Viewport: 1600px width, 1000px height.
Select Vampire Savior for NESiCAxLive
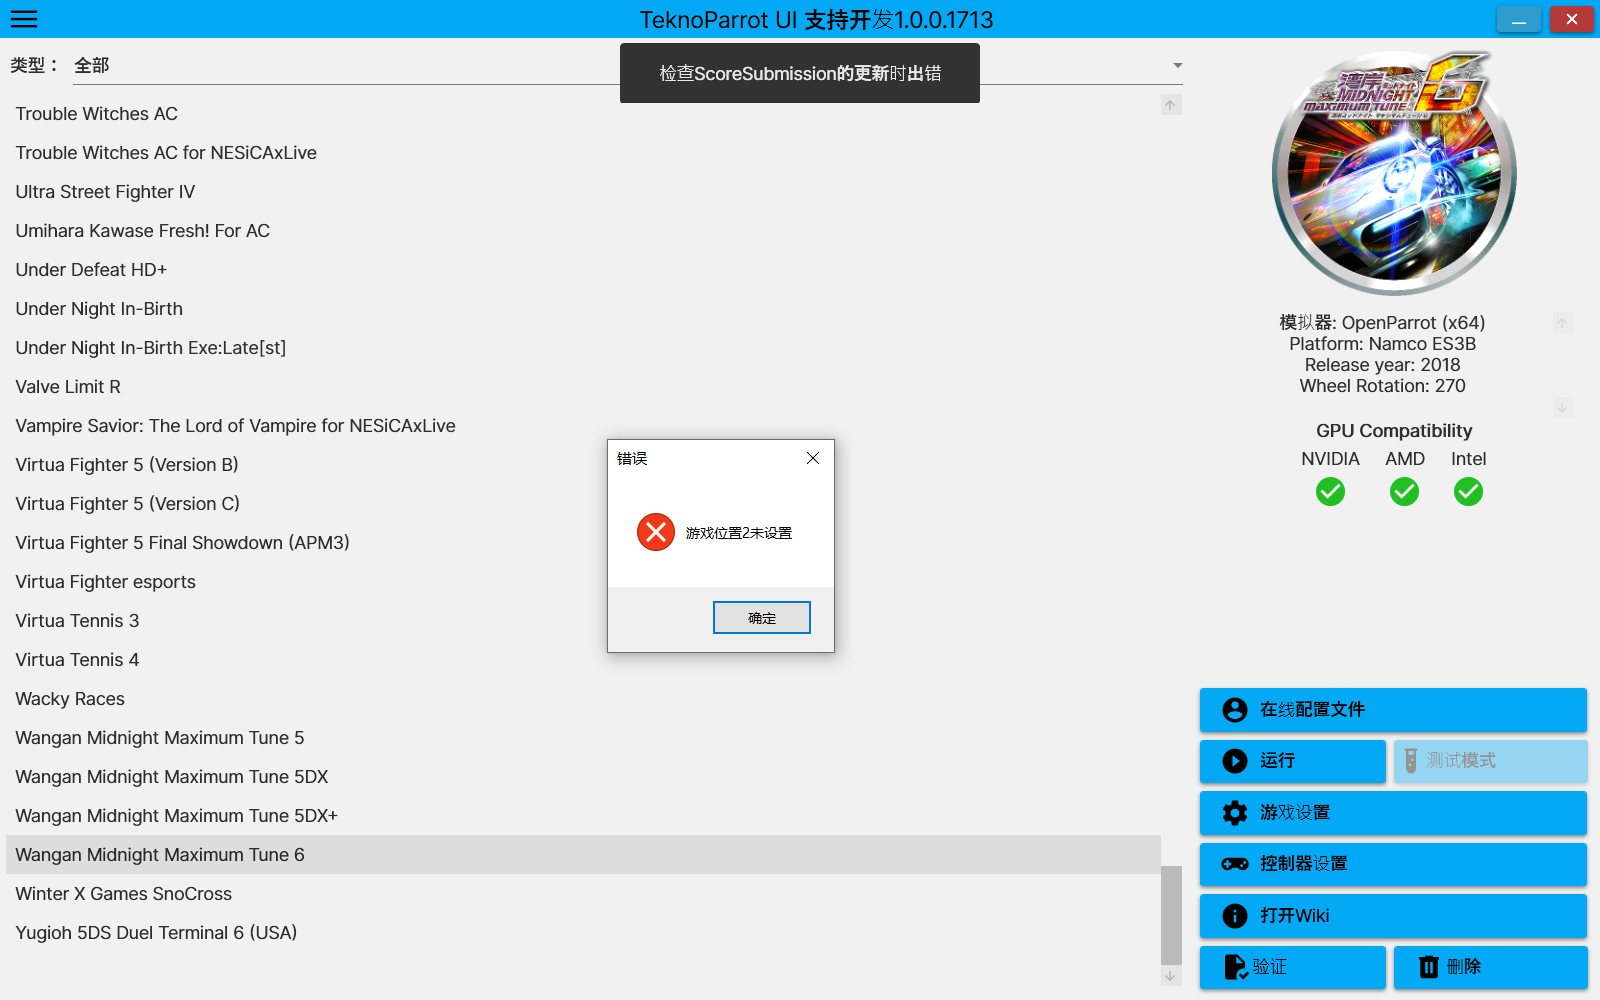tap(583, 426)
